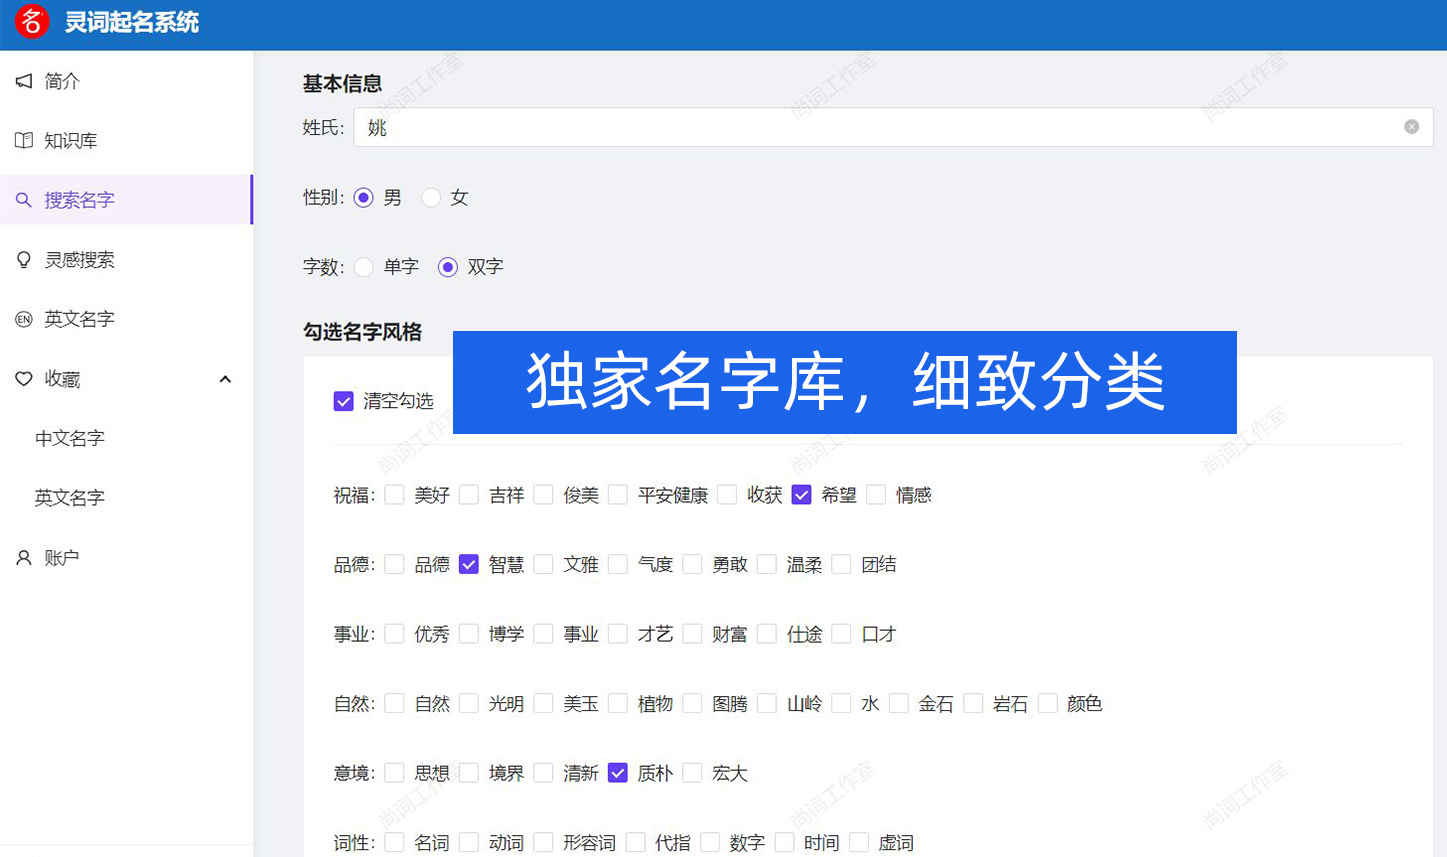Check the 温柔 checkbox
1447x857 pixels.
point(767,565)
